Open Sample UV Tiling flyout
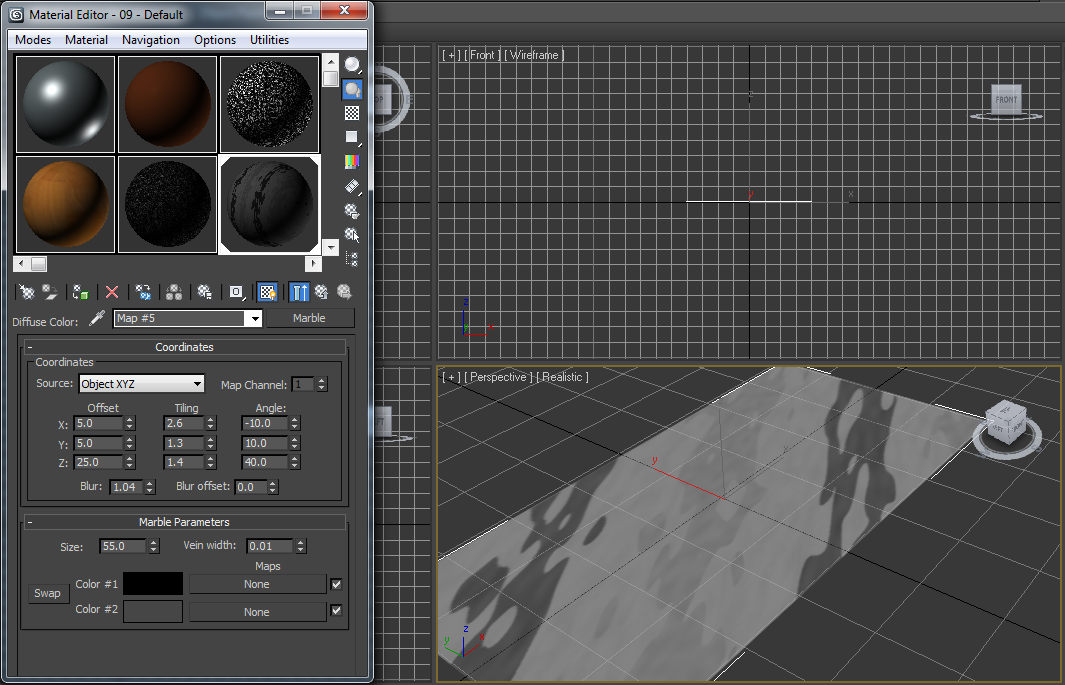The width and height of the screenshot is (1065, 685). tap(353, 138)
